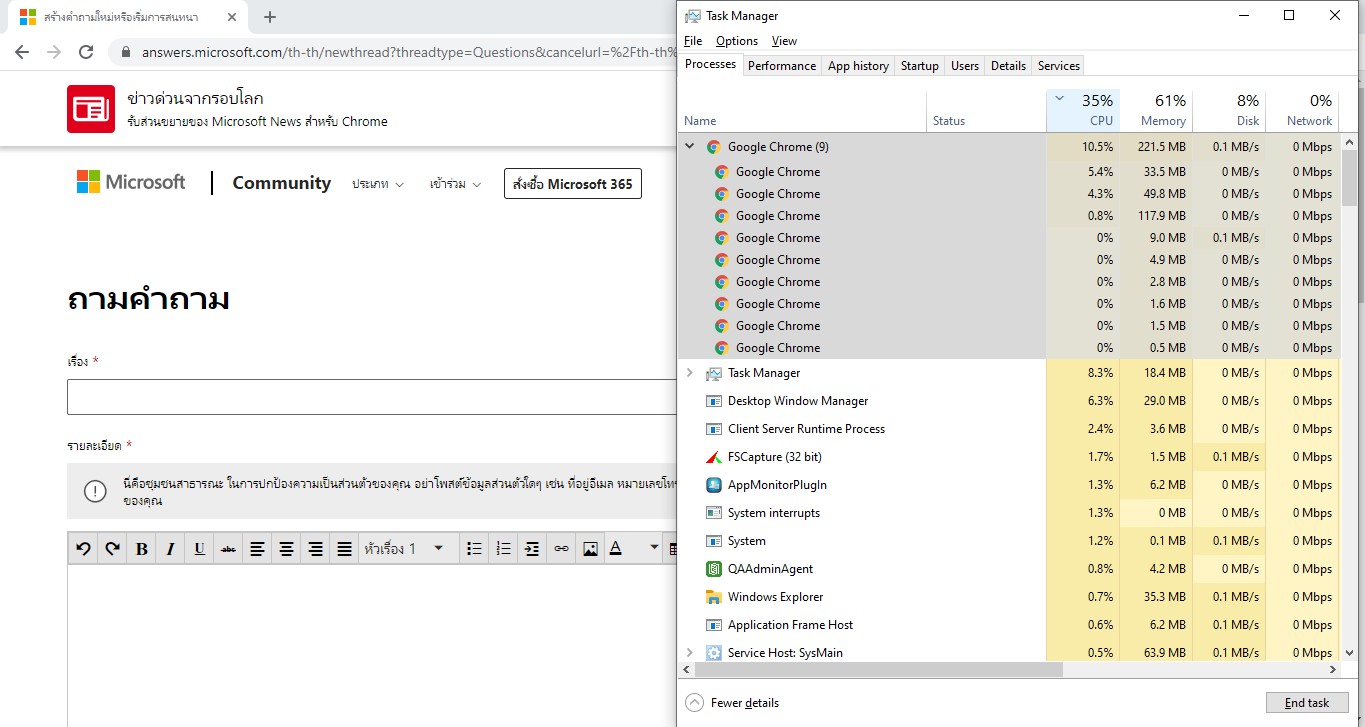Image resolution: width=1365 pixels, height=727 pixels.
Task: Expand the Service Host: SysMain row
Action: tap(689, 653)
